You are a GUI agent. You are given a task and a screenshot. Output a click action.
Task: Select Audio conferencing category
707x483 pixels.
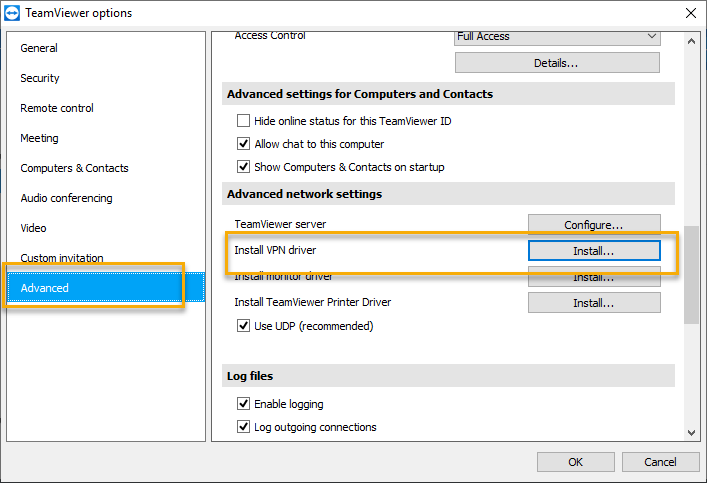click(66, 198)
